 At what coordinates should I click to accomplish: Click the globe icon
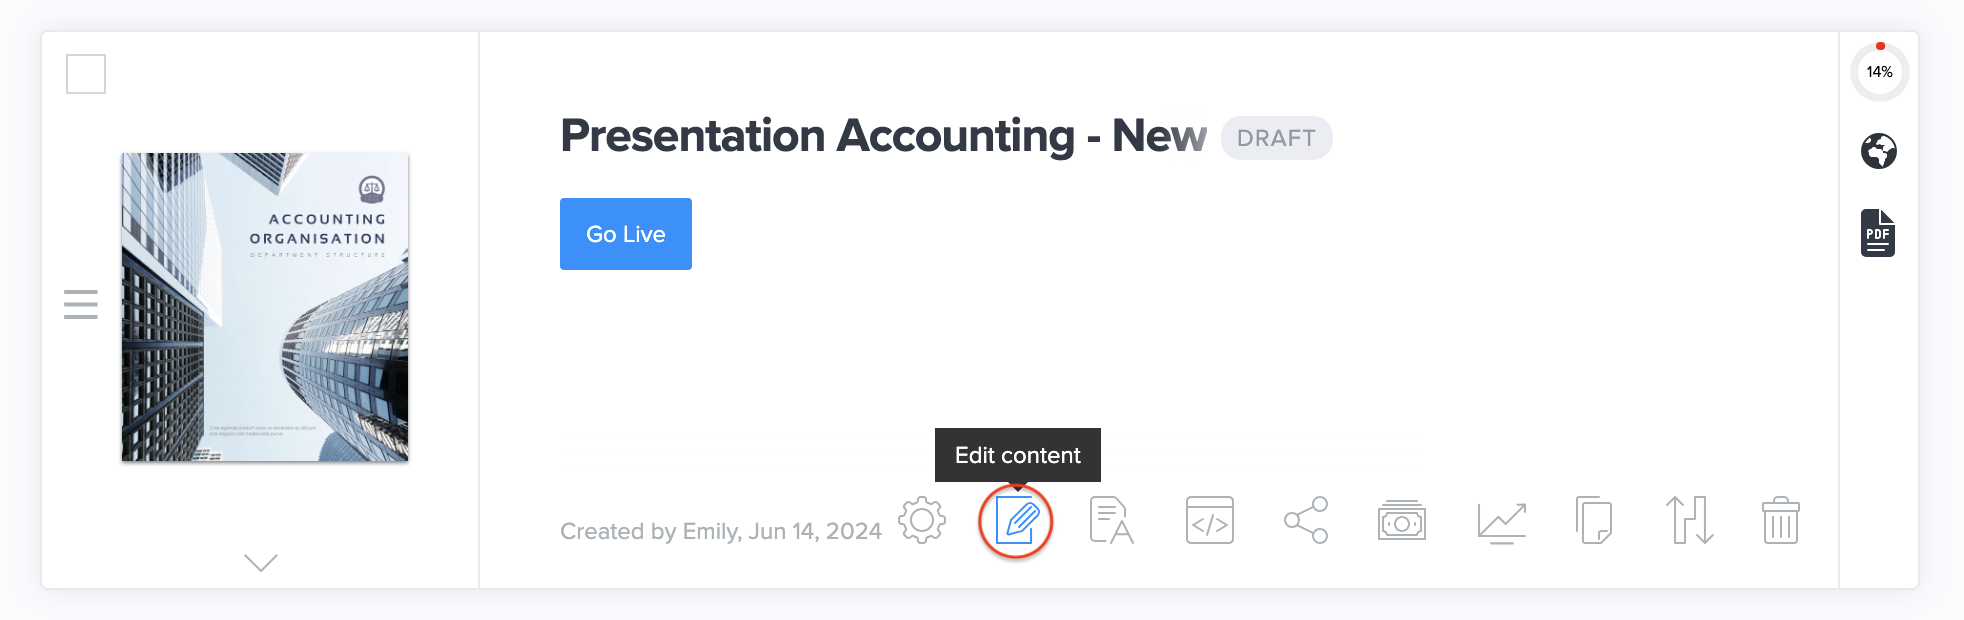click(1879, 151)
